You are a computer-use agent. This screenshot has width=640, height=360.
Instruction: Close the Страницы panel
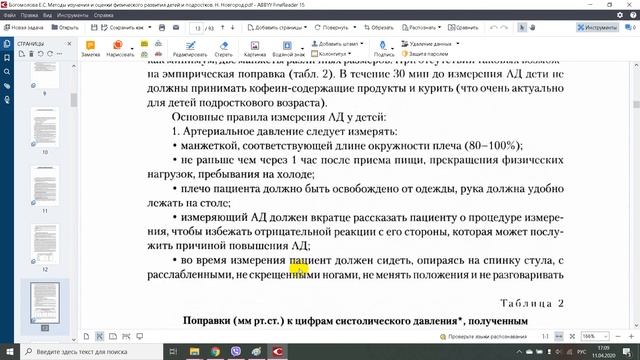pos(69,43)
